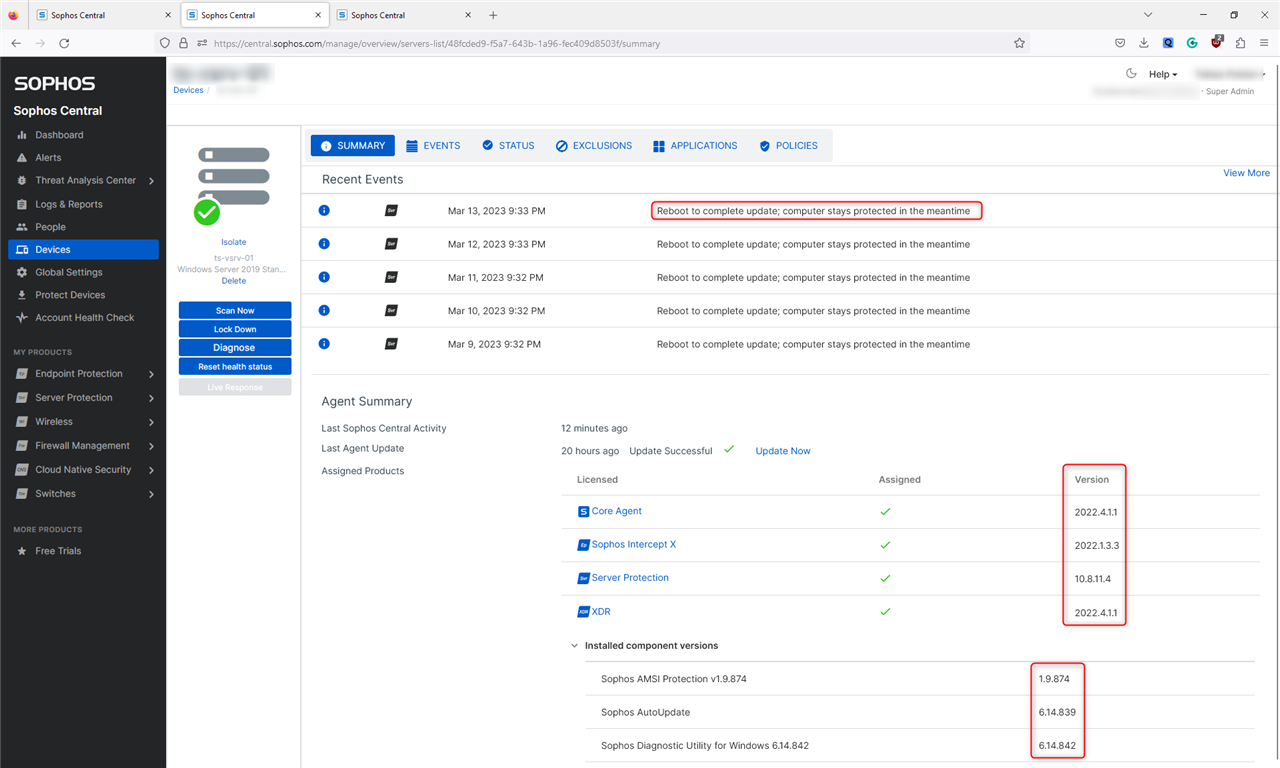The width and height of the screenshot is (1280, 768).
Task: Expand Switches submenu arrow
Action: [151, 494]
